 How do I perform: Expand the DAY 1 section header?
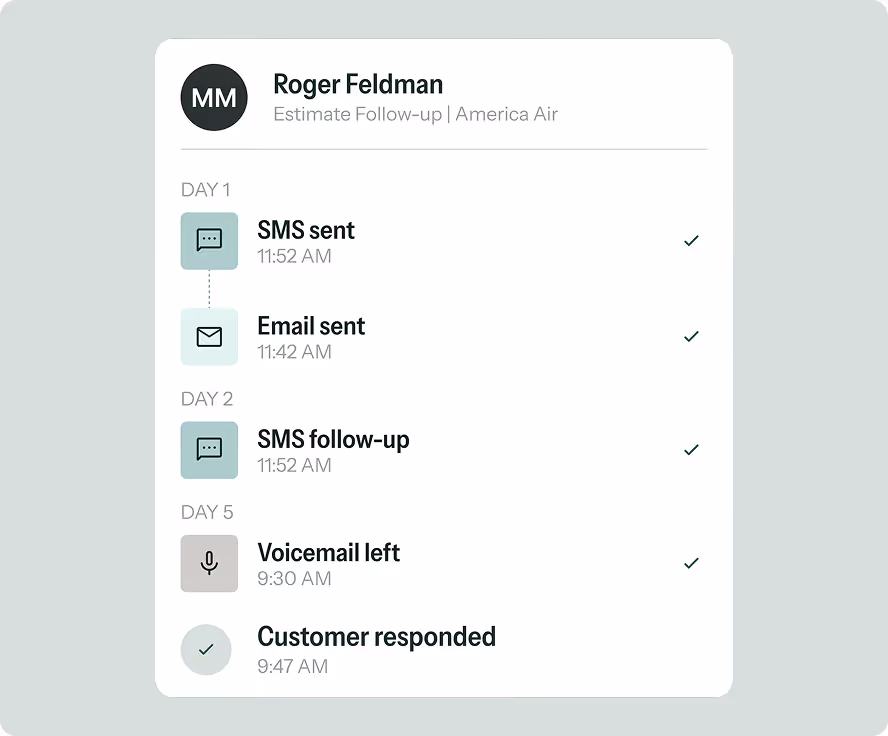click(205, 189)
